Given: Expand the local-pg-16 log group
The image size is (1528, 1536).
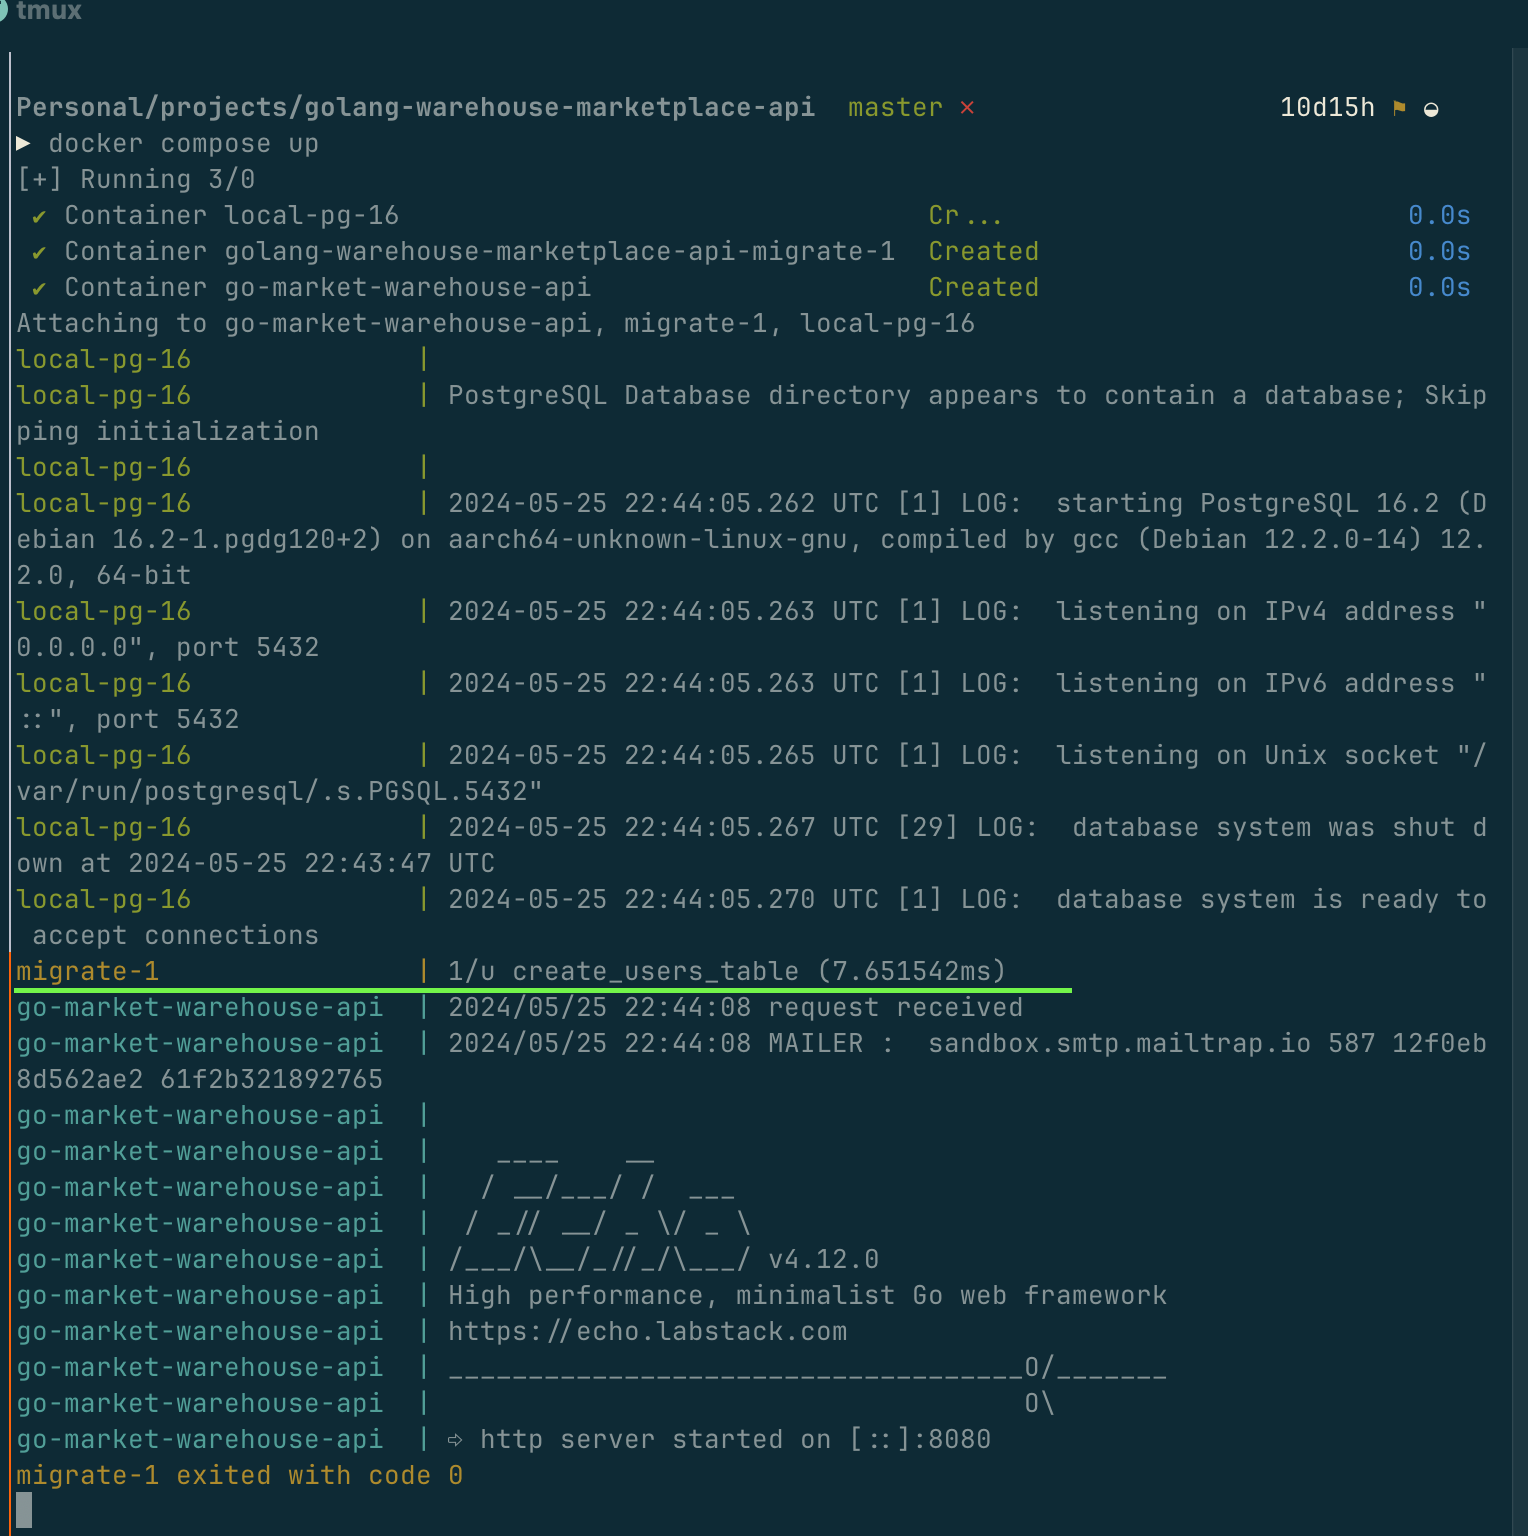Looking at the screenshot, I should tap(103, 359).
